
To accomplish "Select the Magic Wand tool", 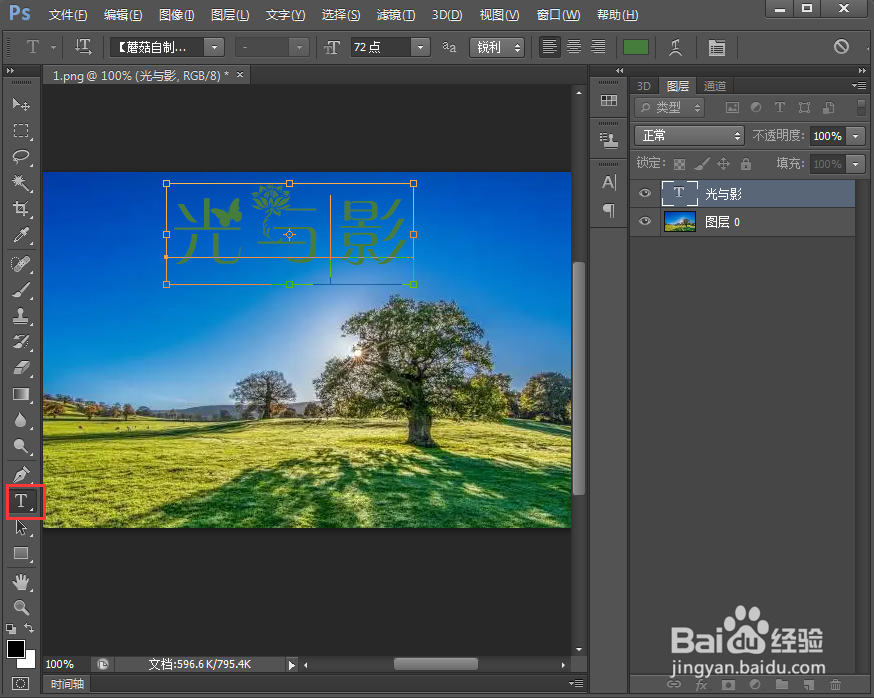I will 21,182.
